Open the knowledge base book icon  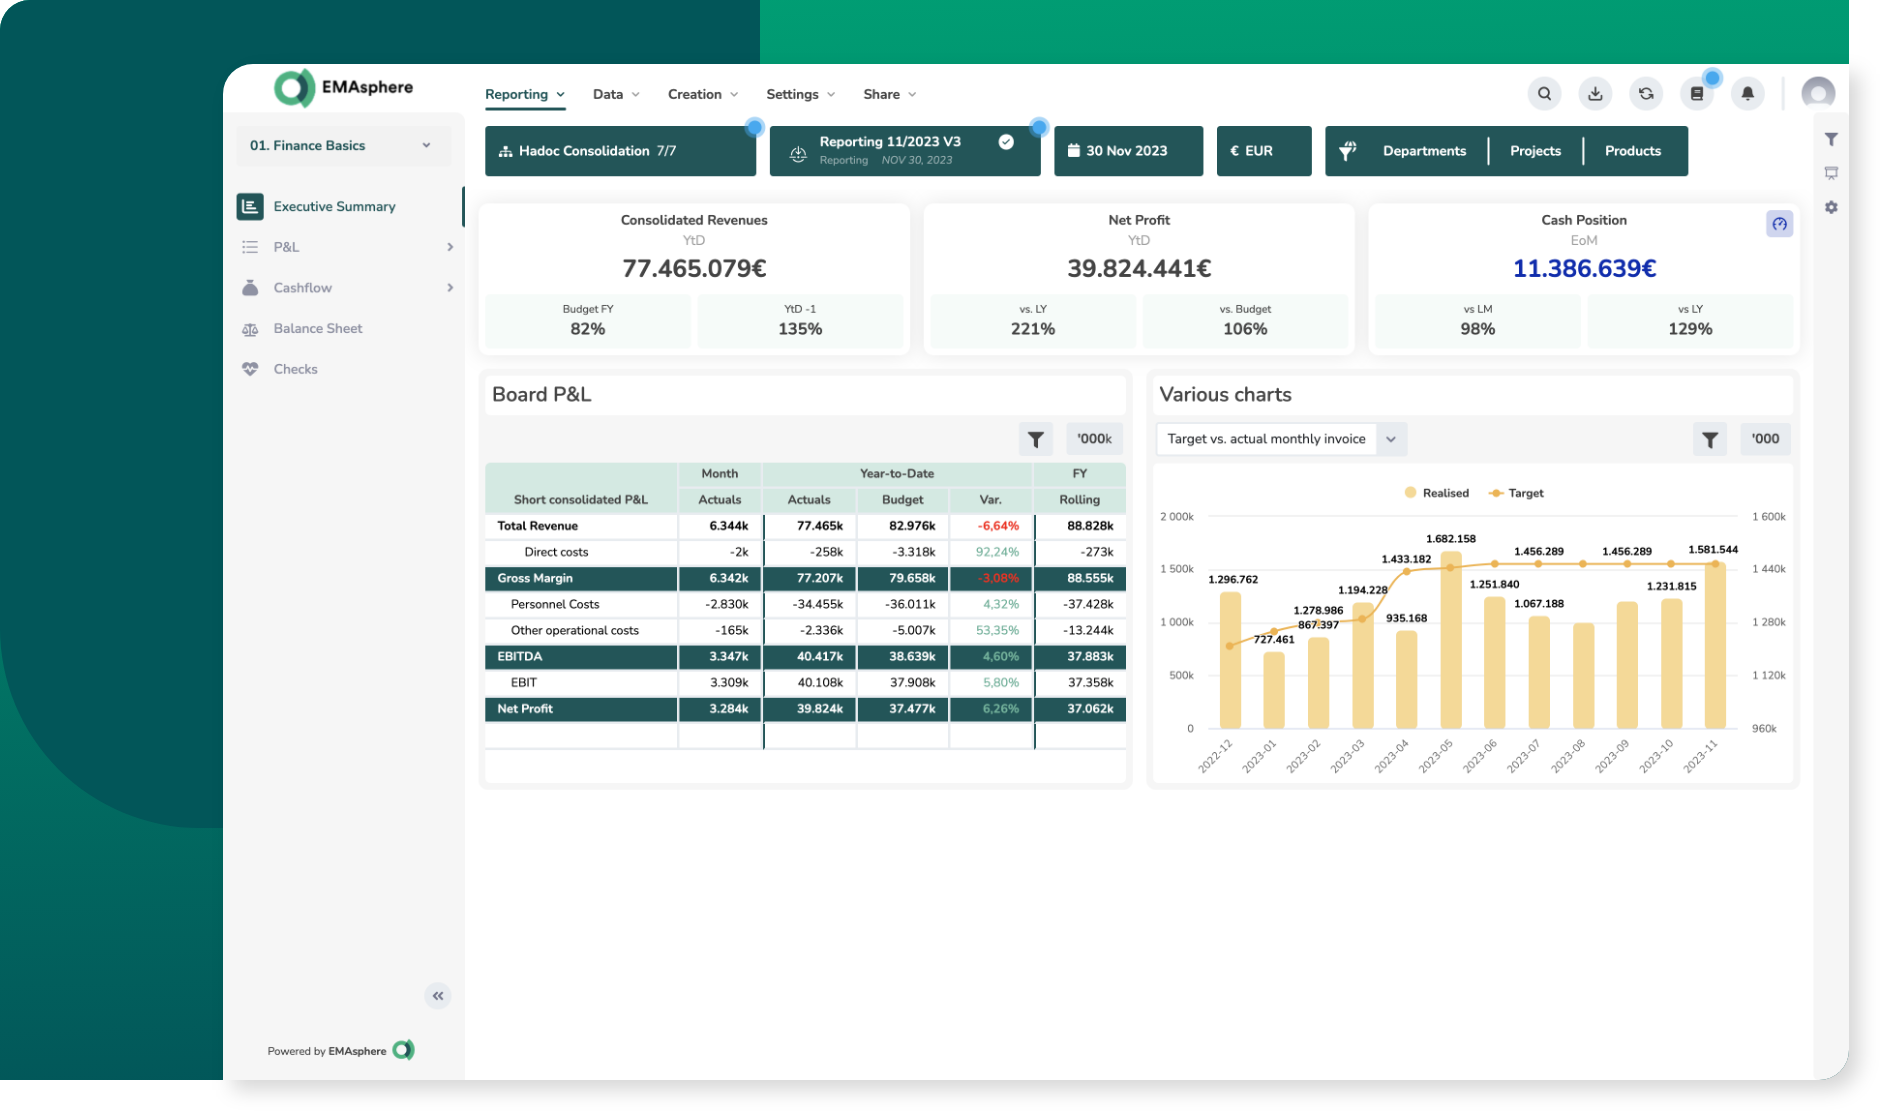tap(1697, 93)
